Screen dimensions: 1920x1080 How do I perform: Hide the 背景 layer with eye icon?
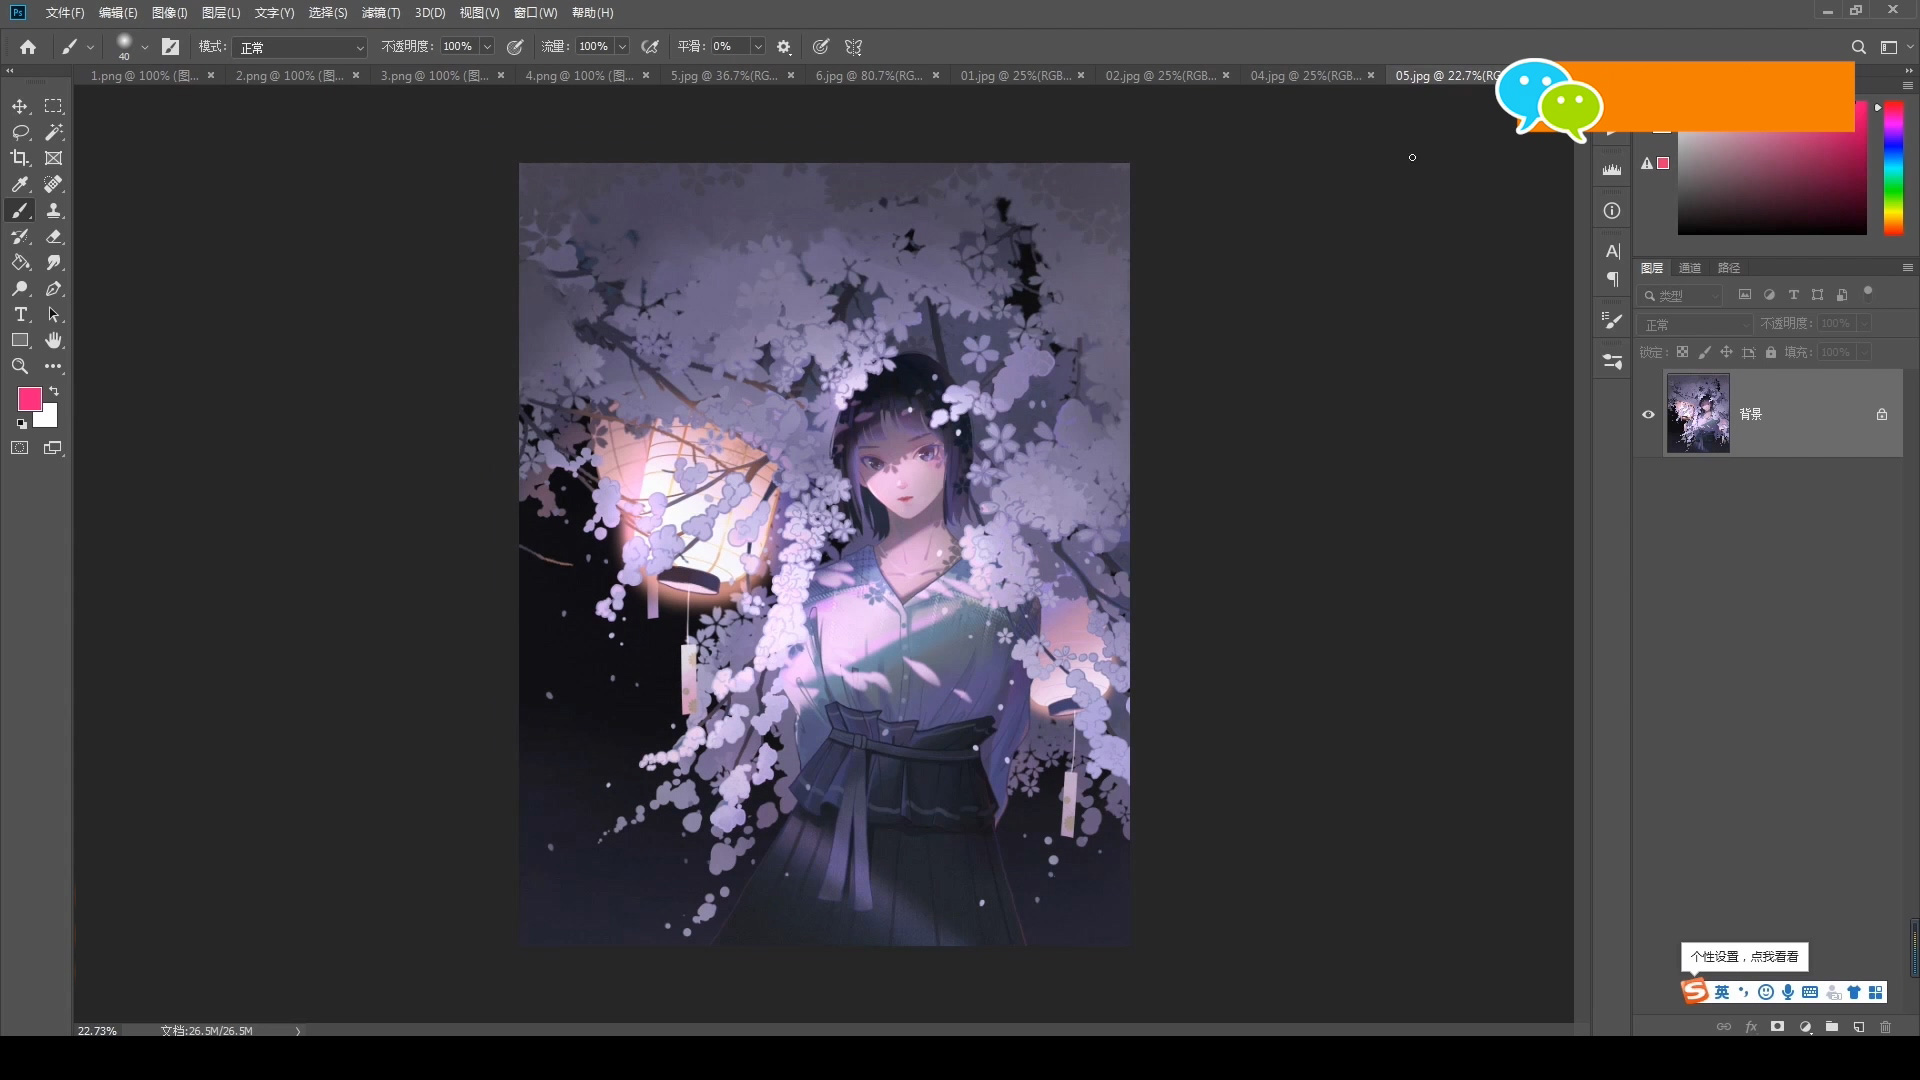1648,414
